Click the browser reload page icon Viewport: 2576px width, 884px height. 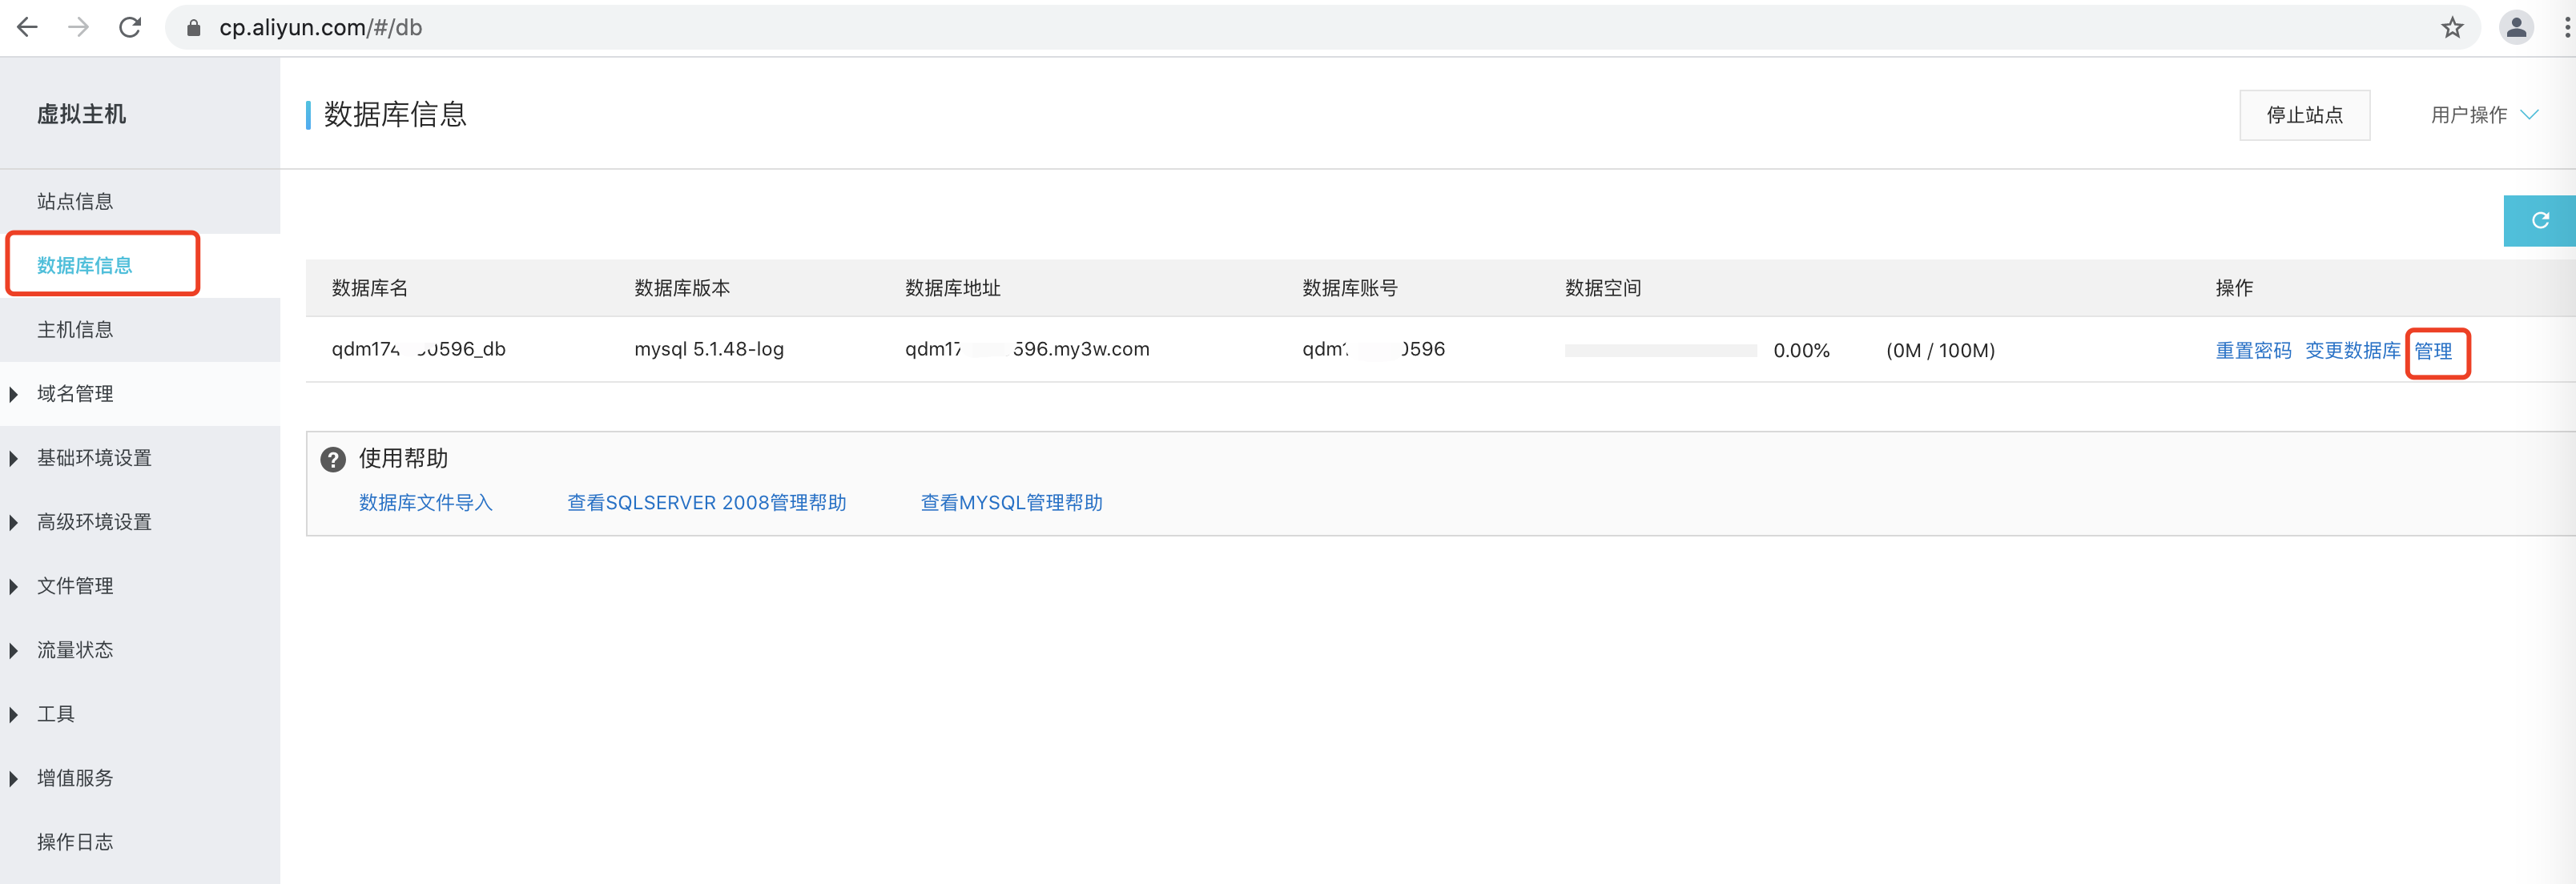130,27
